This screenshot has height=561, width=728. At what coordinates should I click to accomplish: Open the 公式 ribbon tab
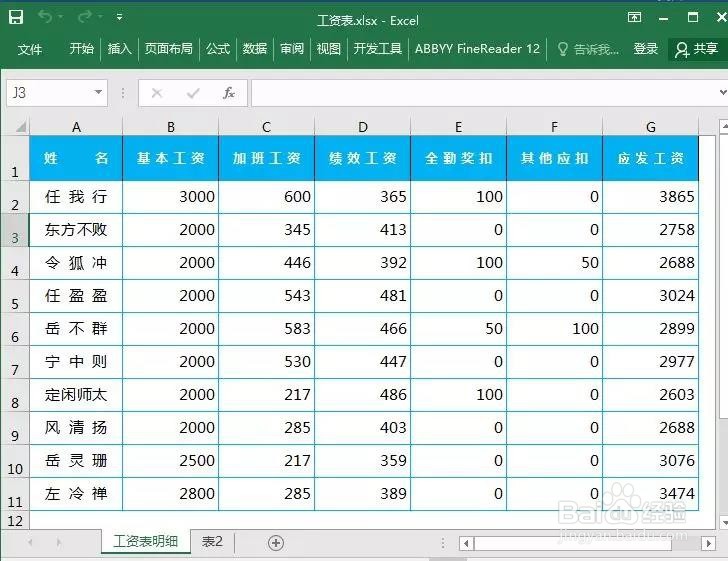pyautogui.click(x=218, y=49)
